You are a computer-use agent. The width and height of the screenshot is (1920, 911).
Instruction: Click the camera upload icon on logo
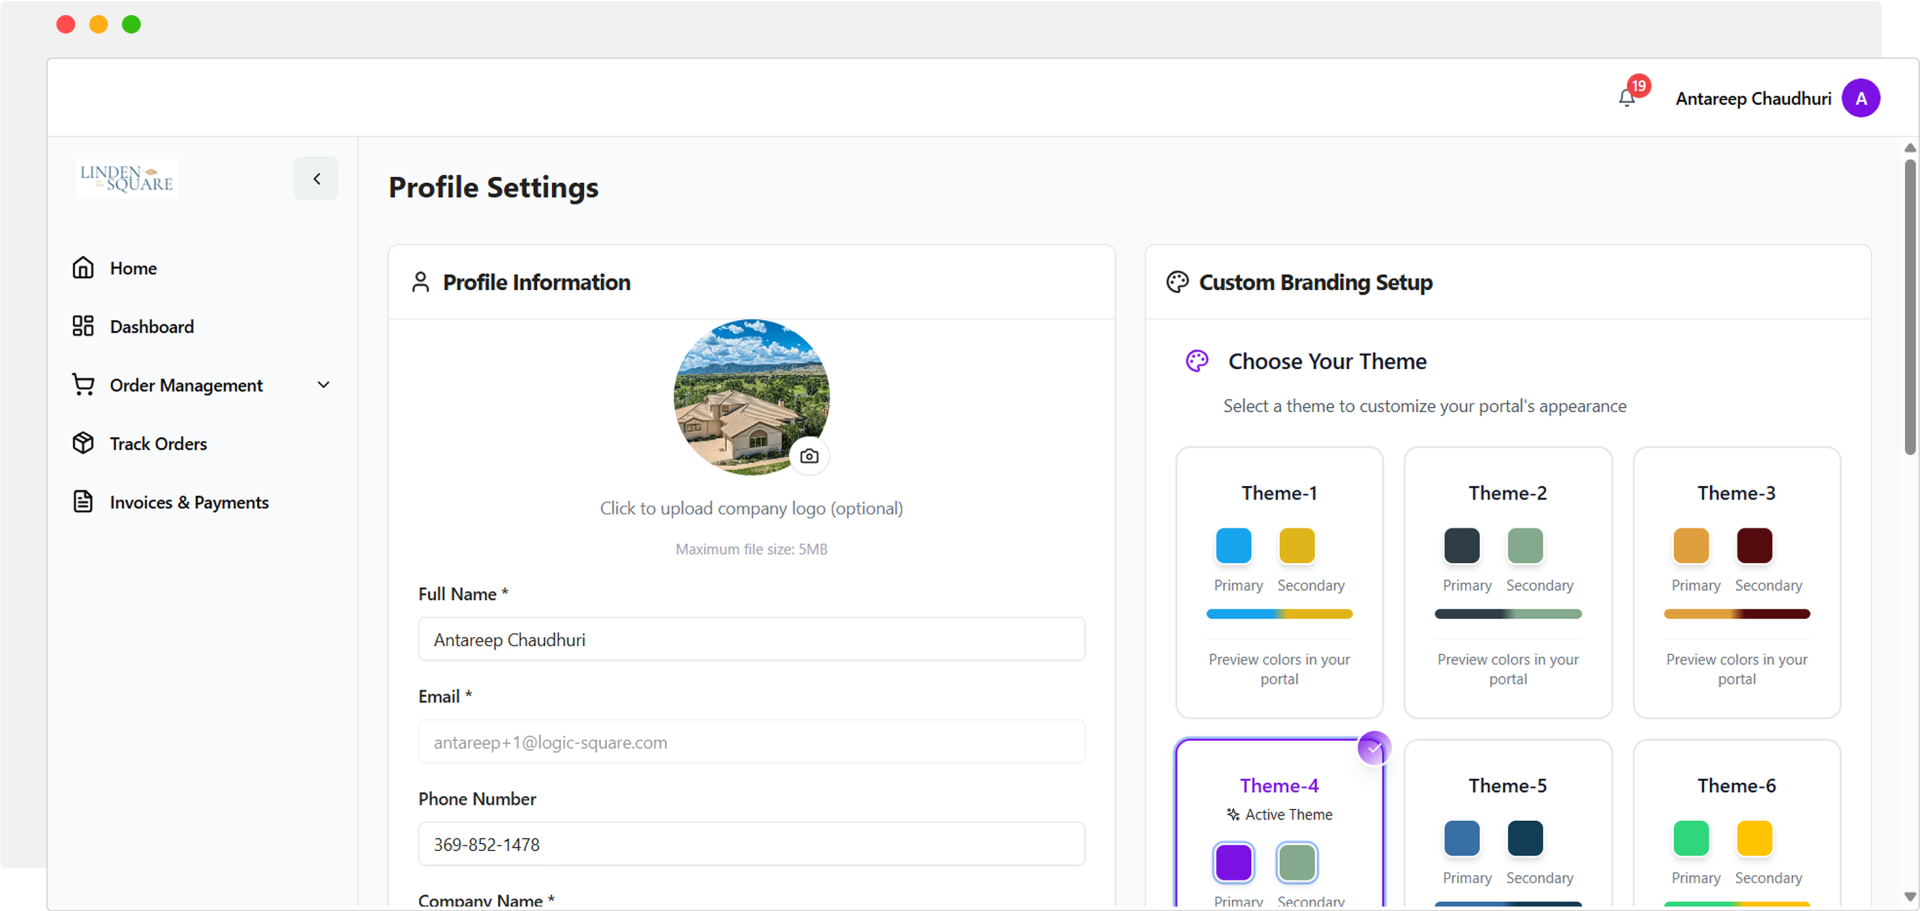809,456
